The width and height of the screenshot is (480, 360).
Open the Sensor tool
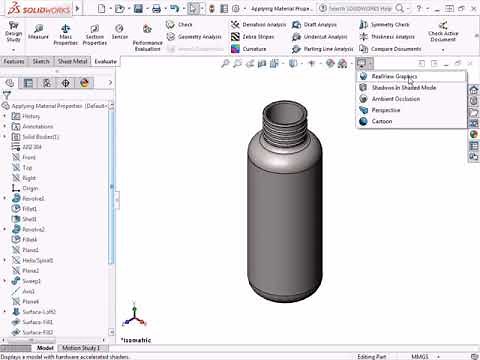tap(120, 32)
